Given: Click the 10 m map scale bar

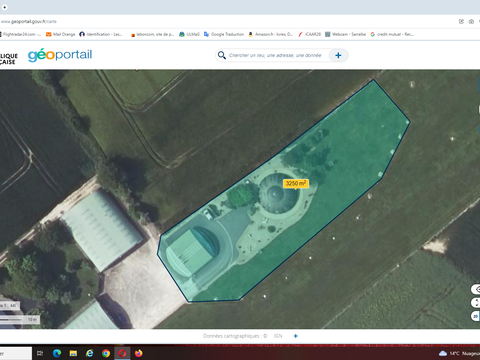Looking at the screenshot, I should 20,319.
